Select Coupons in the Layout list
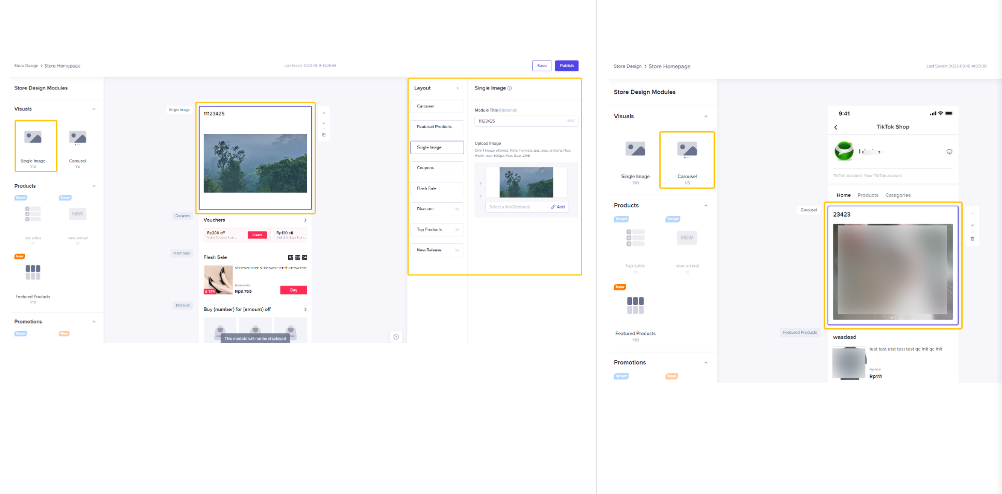This screenshot has height=494, width=1002. [437, 167]
